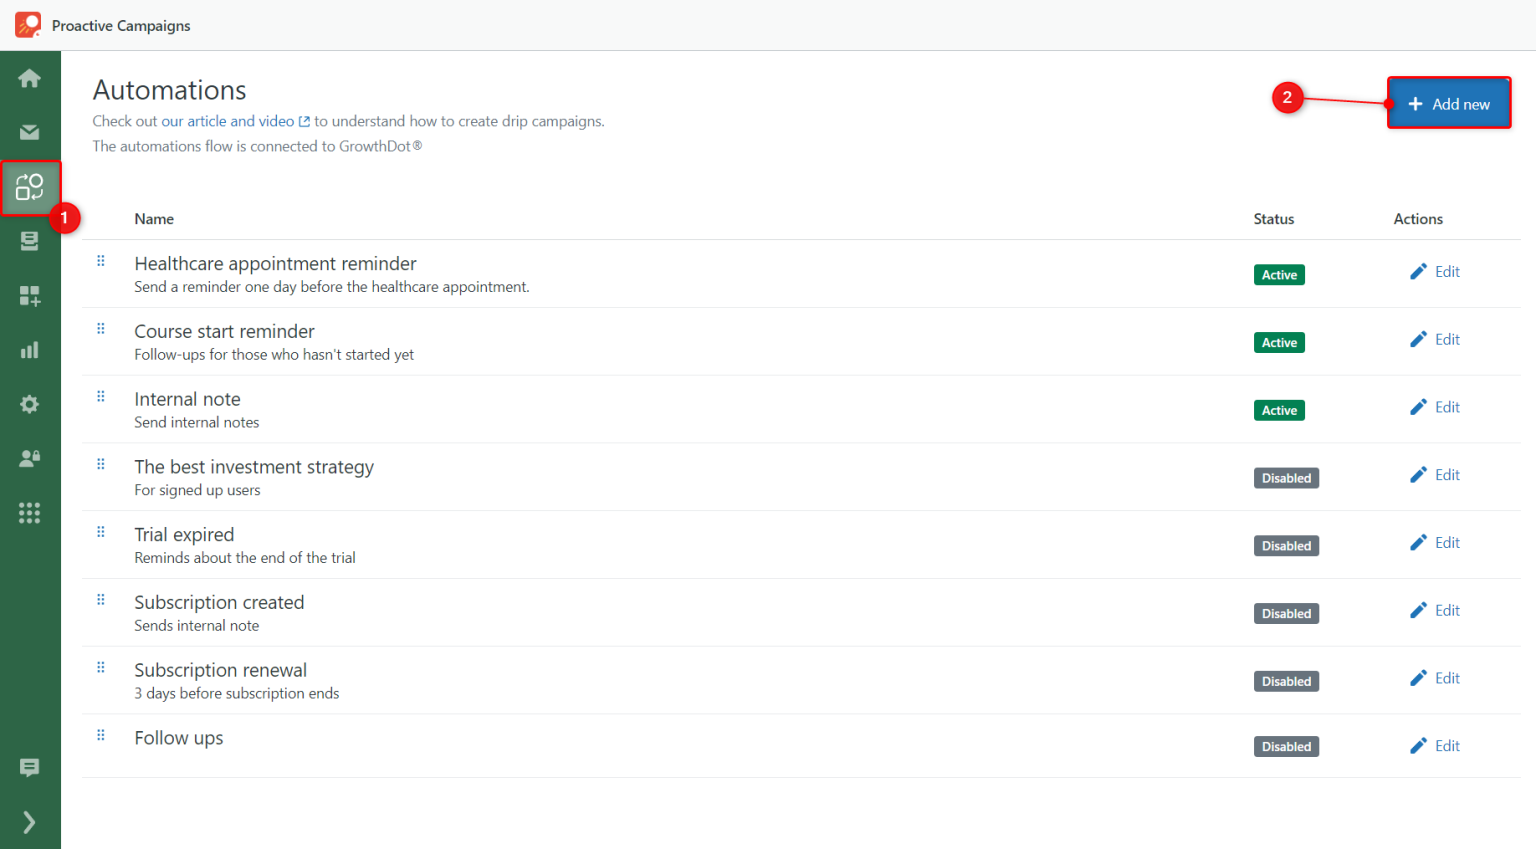Click the Active status of Course start reminder
Image resolution: width=1536 pixels, height=849 pixels.
coord(1279,342)
